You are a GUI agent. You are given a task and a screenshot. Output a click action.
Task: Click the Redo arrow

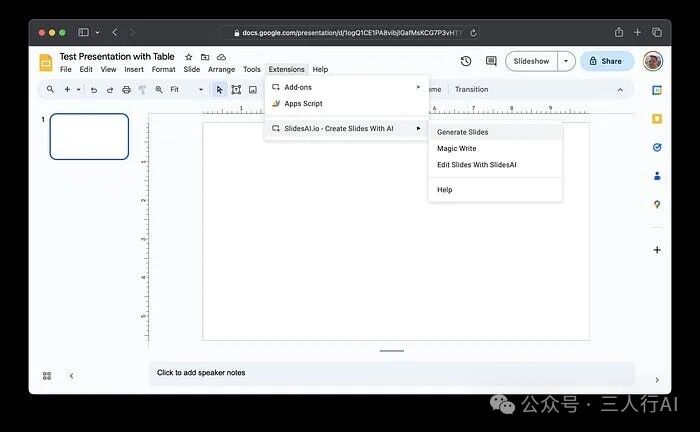pyautogui.click(x=110, y=90)
